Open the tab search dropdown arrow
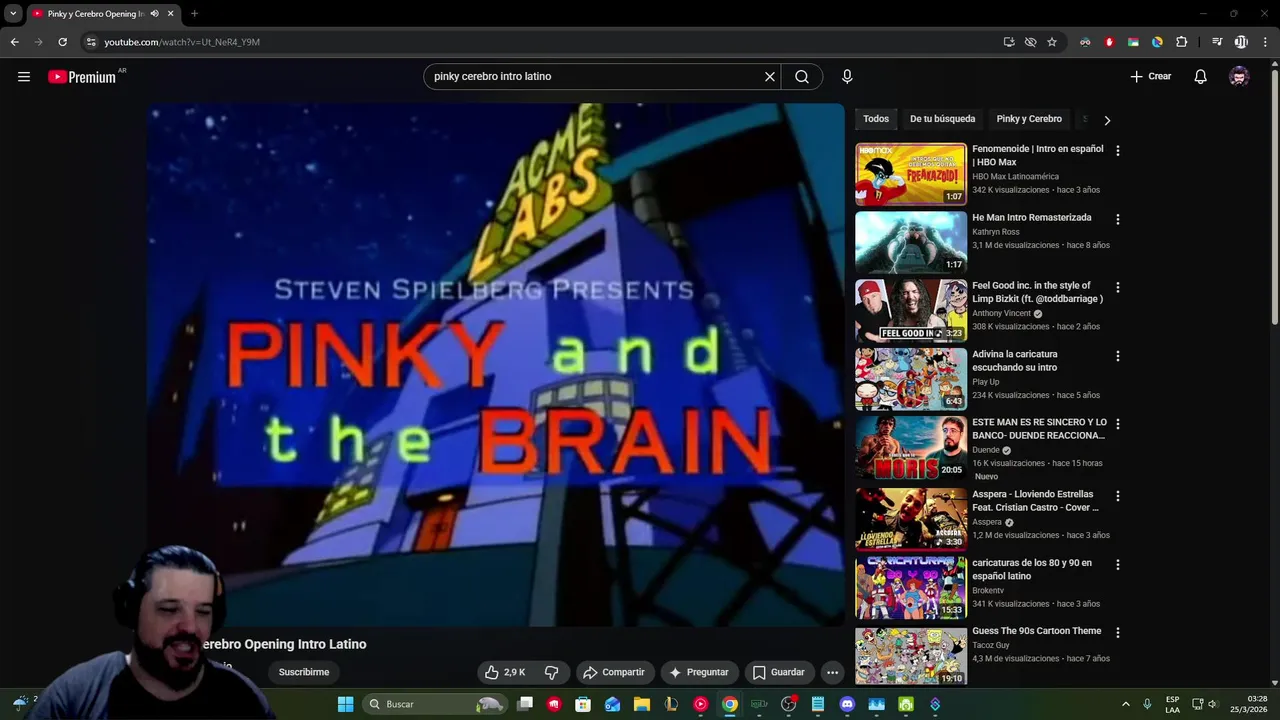 (13, 14)
